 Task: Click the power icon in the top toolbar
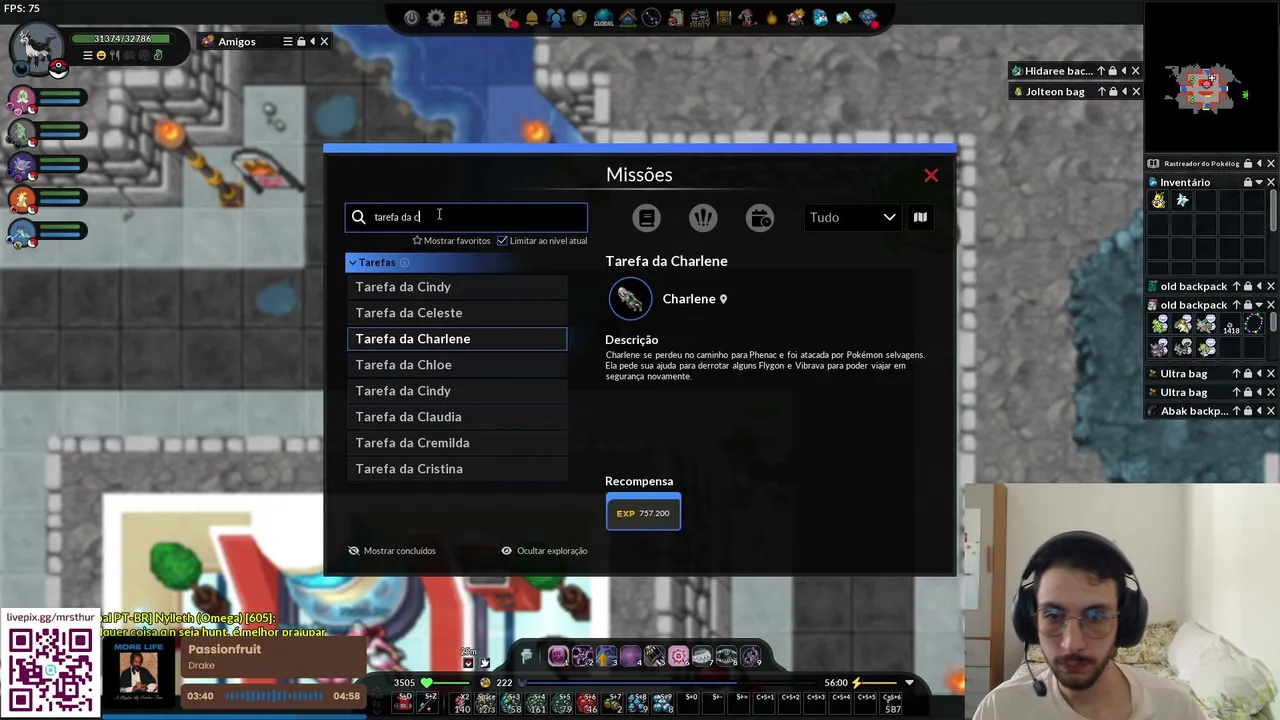pos(411,18)
